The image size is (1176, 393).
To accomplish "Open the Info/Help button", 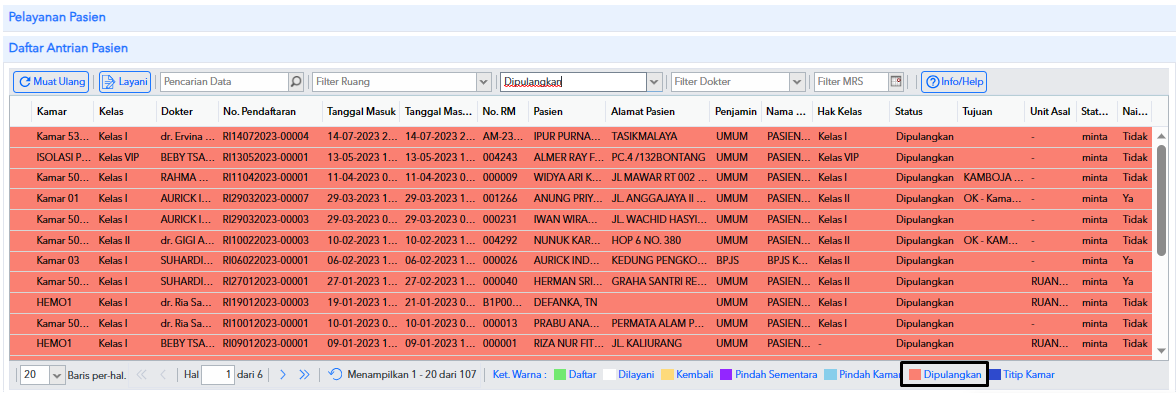I will pos(954,81).
